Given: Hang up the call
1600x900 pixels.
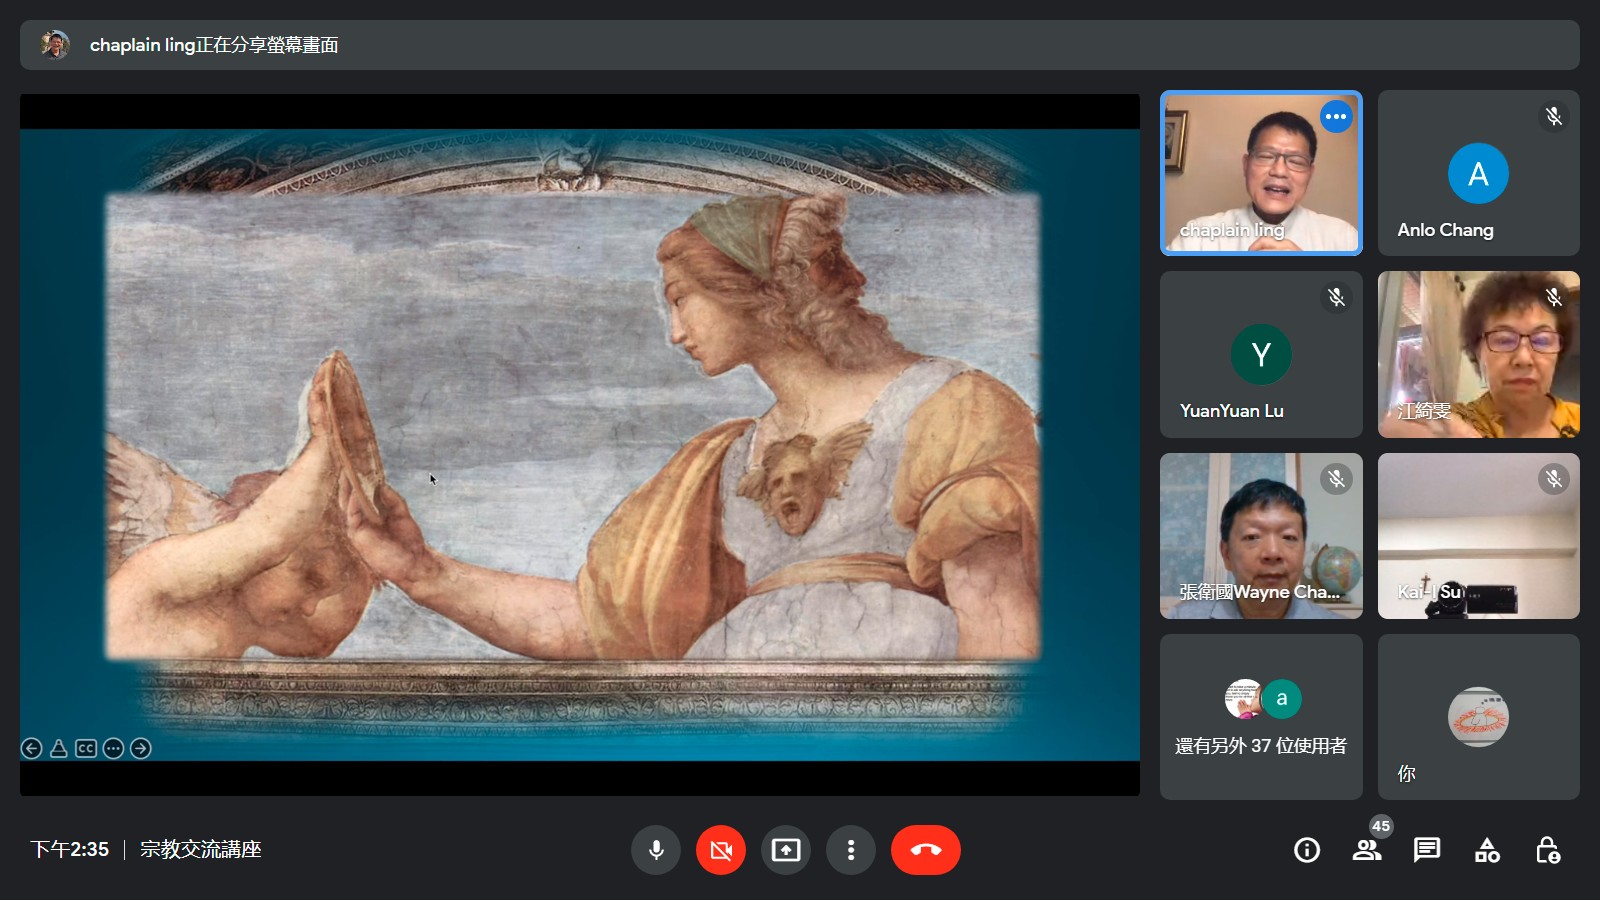Looking at the screenshot, I should (925, 850).
